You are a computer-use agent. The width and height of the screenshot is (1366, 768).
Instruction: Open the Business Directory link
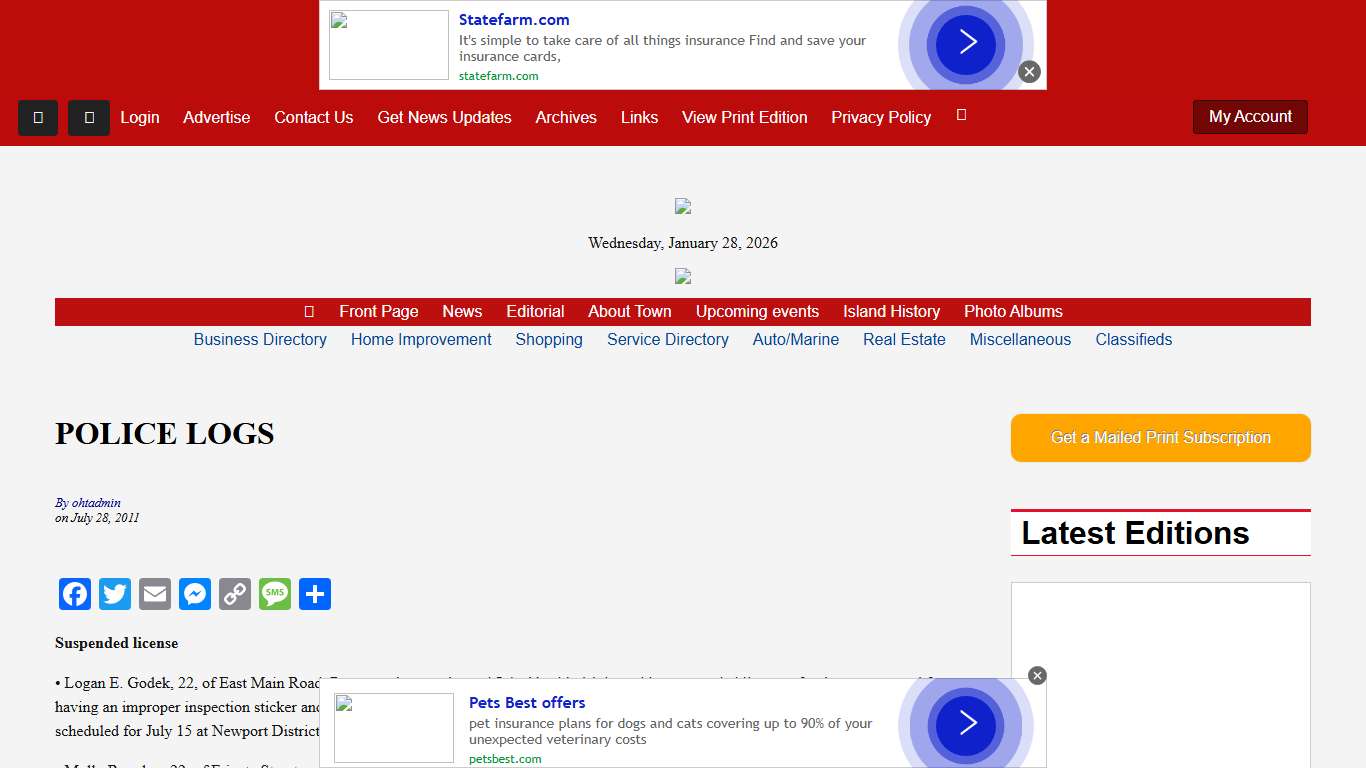(260, 340)
